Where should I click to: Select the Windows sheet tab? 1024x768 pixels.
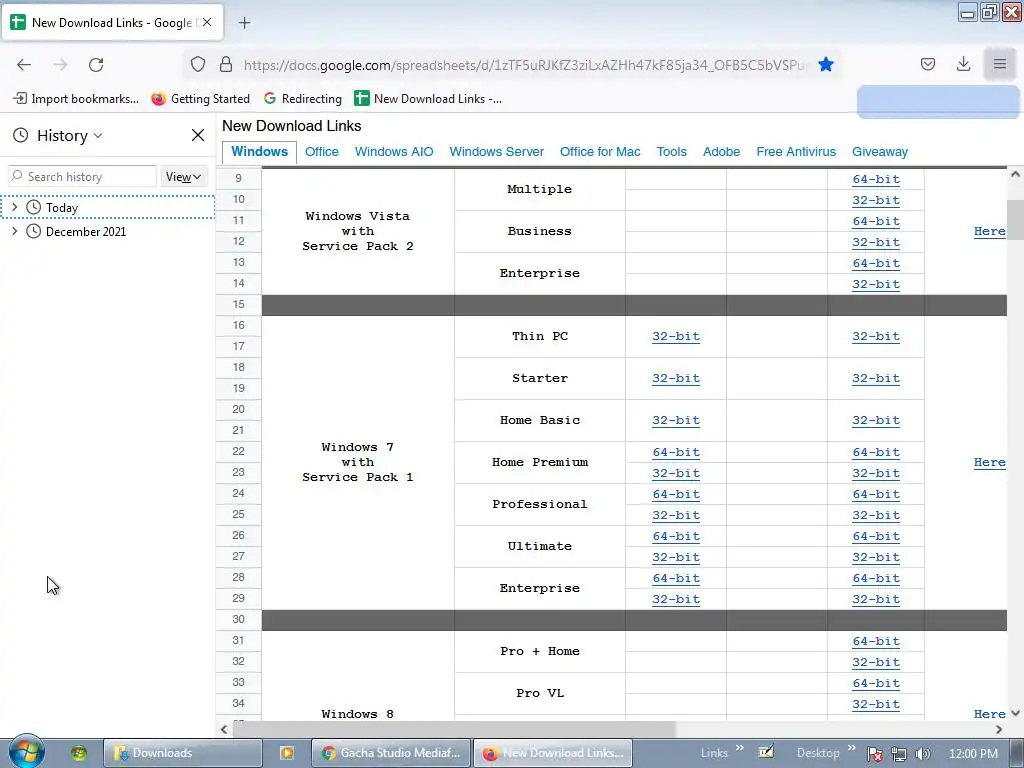click(259, 152)
